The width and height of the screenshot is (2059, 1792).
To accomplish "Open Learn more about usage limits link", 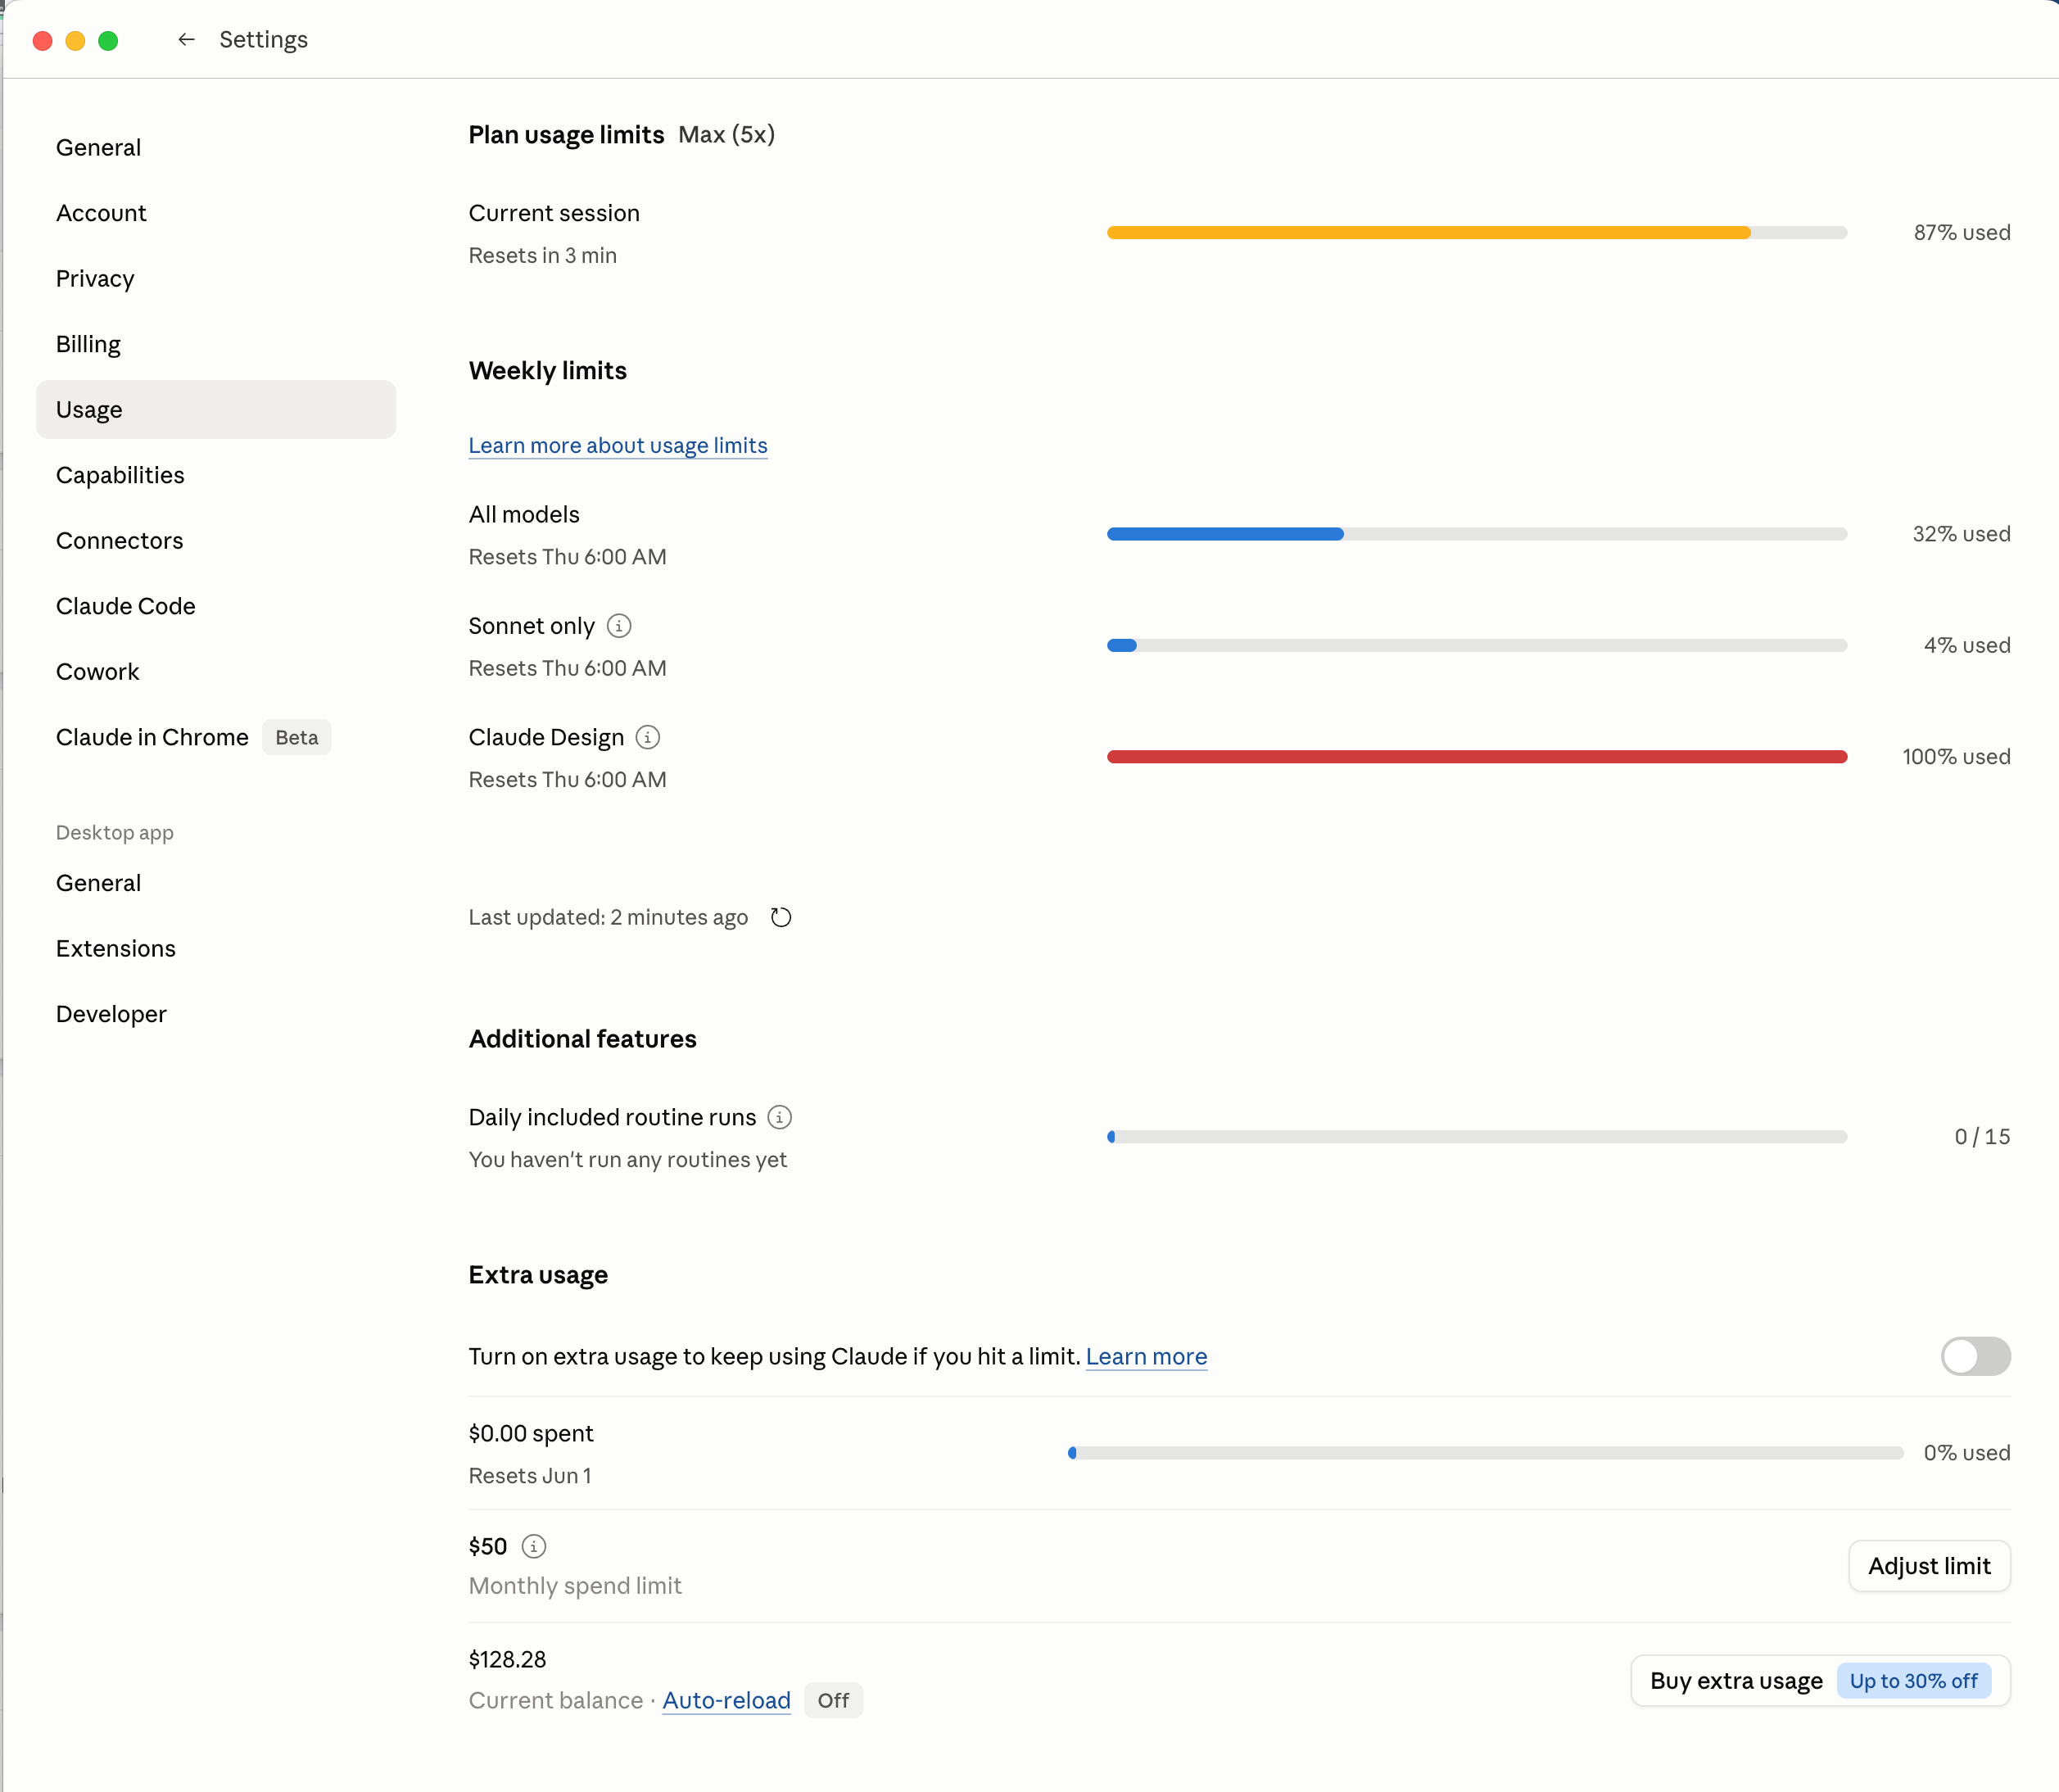I will 618,445.
